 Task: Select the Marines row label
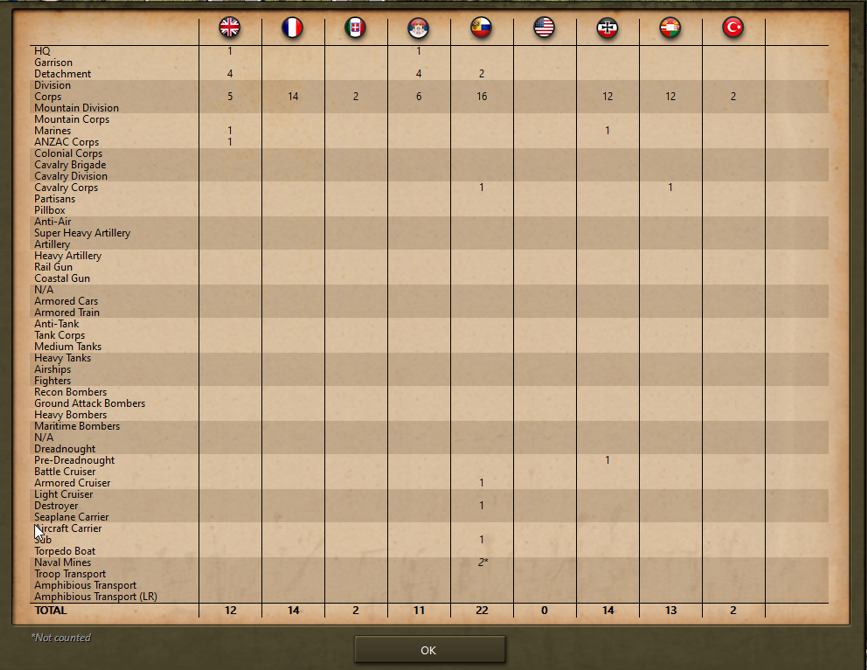coord(53,130)
